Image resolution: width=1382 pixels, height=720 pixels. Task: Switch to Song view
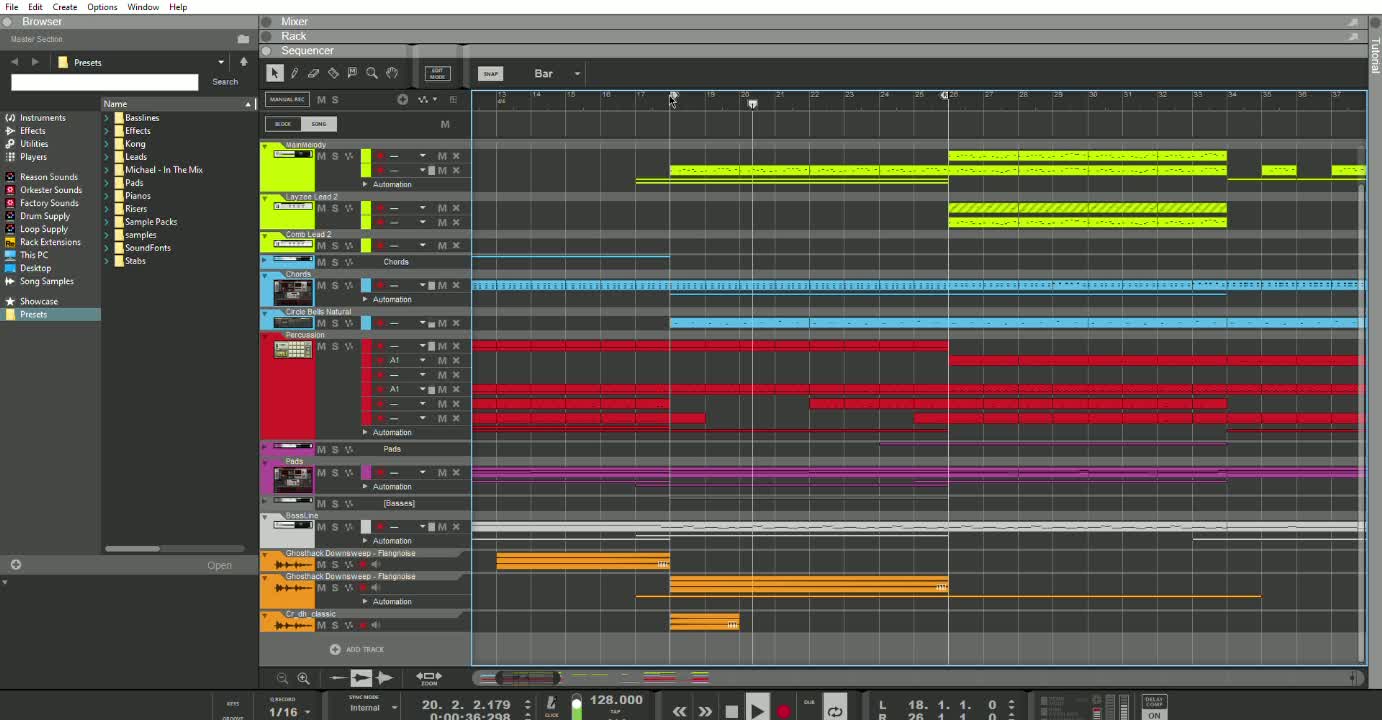(318, 124)
